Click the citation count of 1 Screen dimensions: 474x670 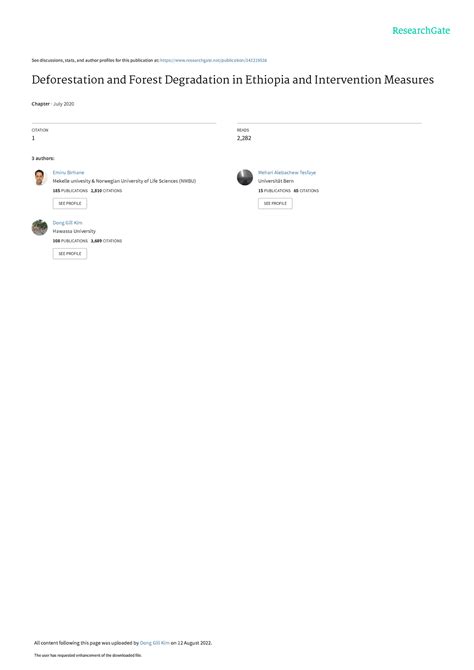33,138
